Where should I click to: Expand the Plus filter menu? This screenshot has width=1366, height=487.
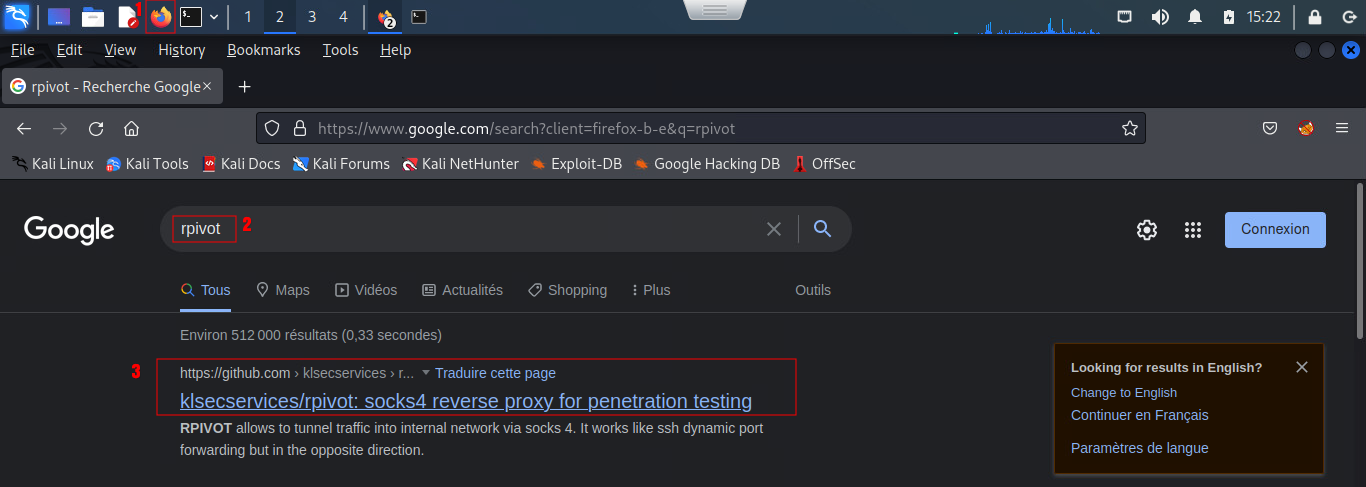pyautogui.click(x=650, y=290)
